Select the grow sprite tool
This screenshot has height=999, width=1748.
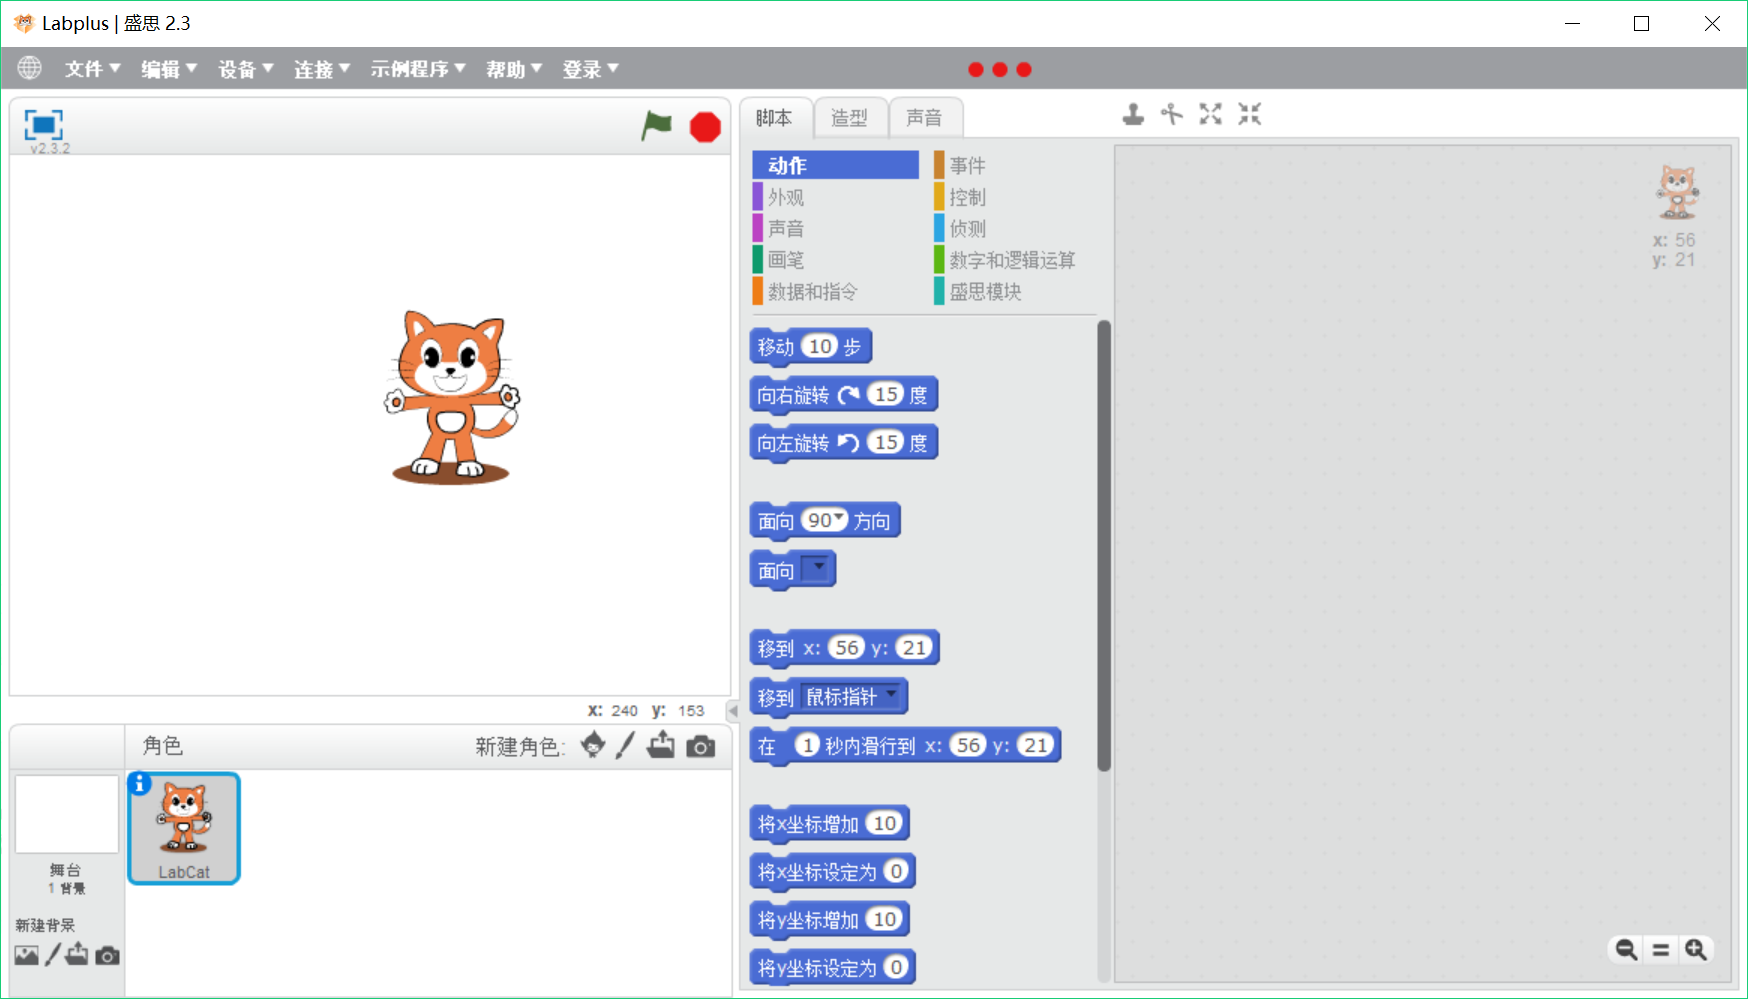point(1210,114)
